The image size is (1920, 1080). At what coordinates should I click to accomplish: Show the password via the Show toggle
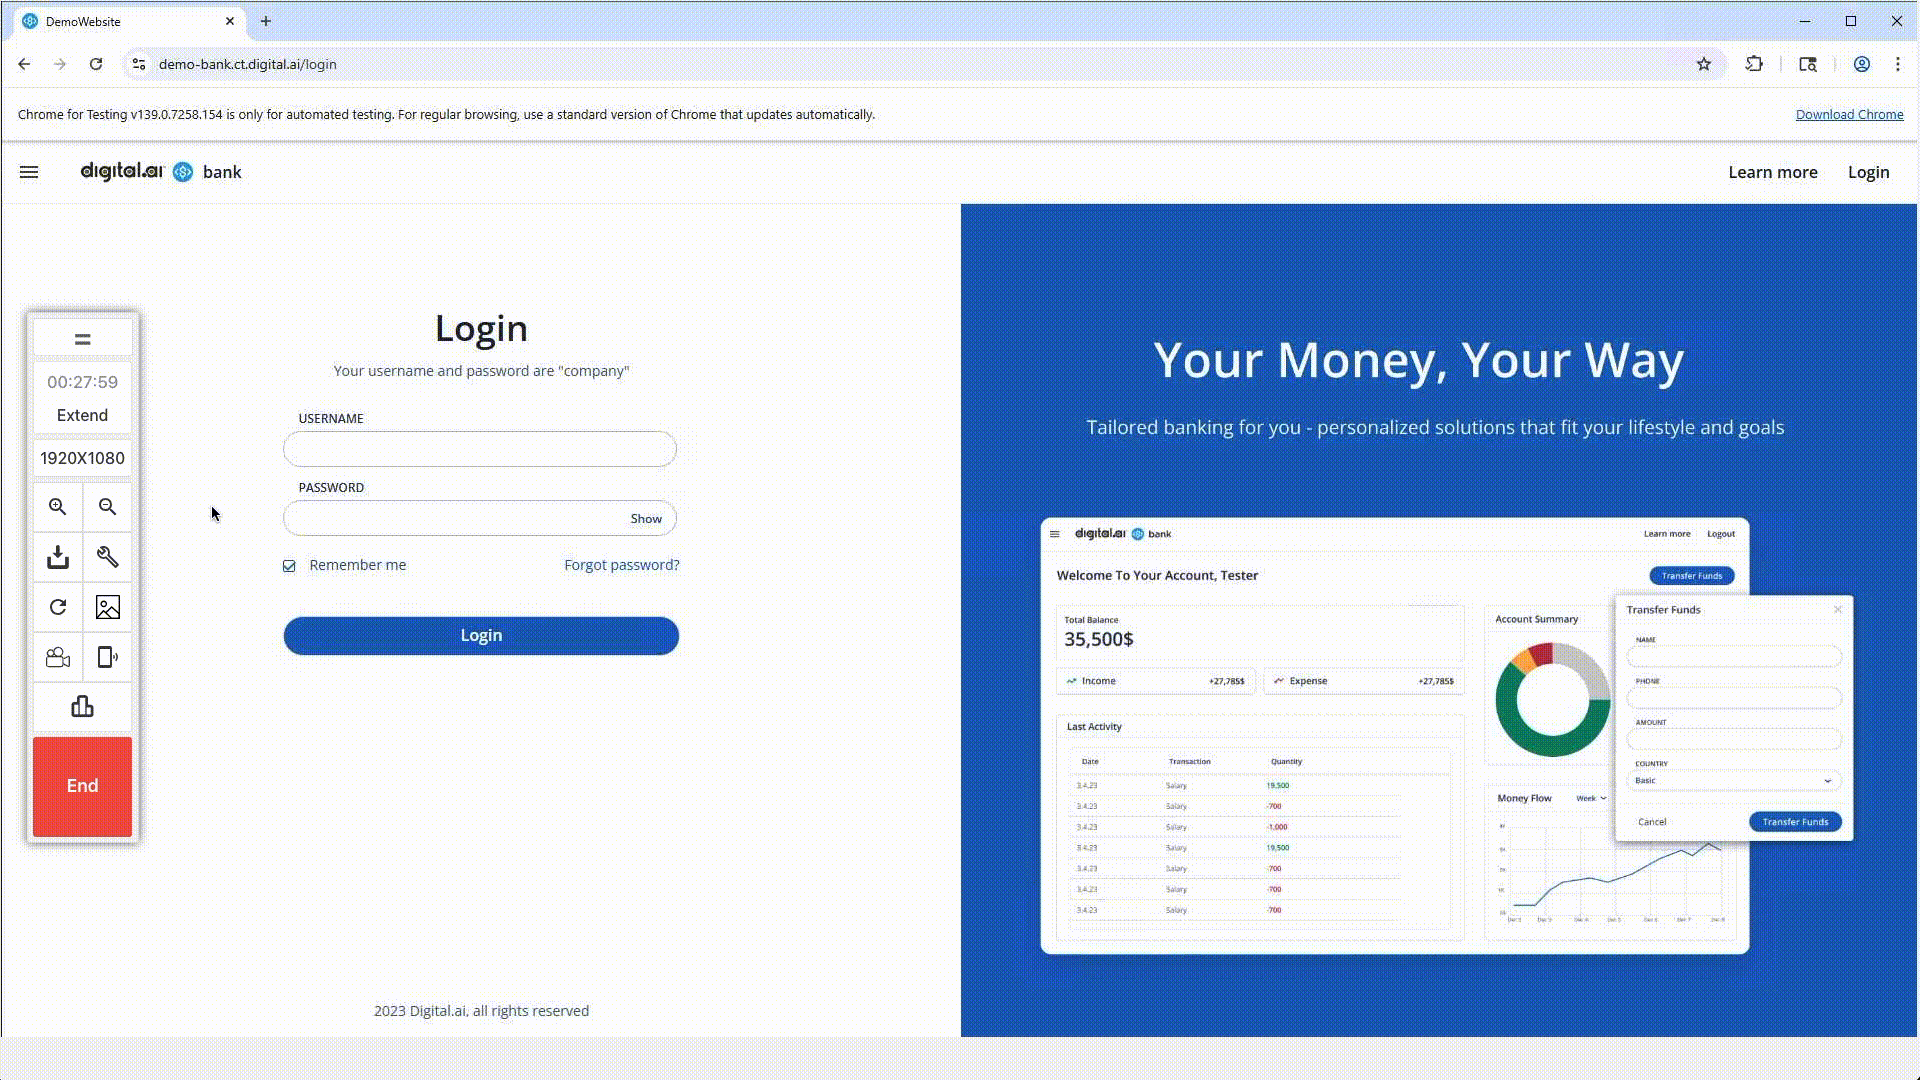(x=646, y=519)
